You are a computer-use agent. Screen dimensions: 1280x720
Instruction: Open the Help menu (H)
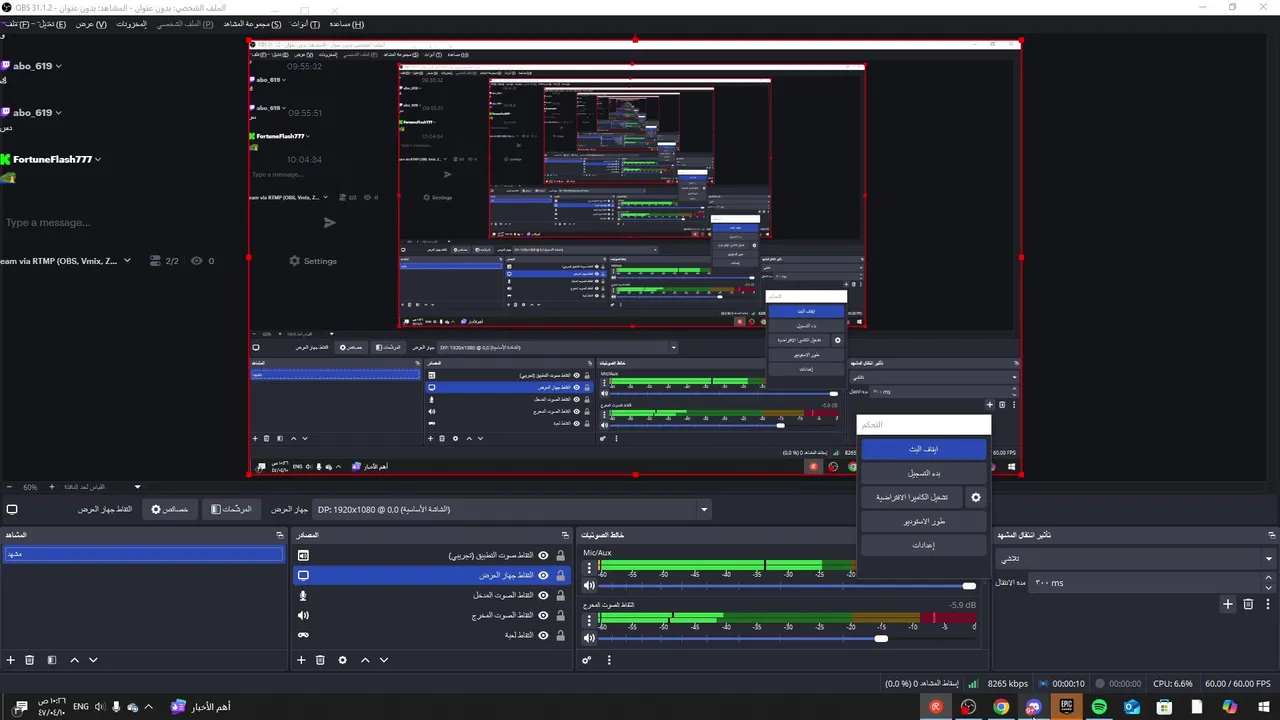tap(346, 24)
